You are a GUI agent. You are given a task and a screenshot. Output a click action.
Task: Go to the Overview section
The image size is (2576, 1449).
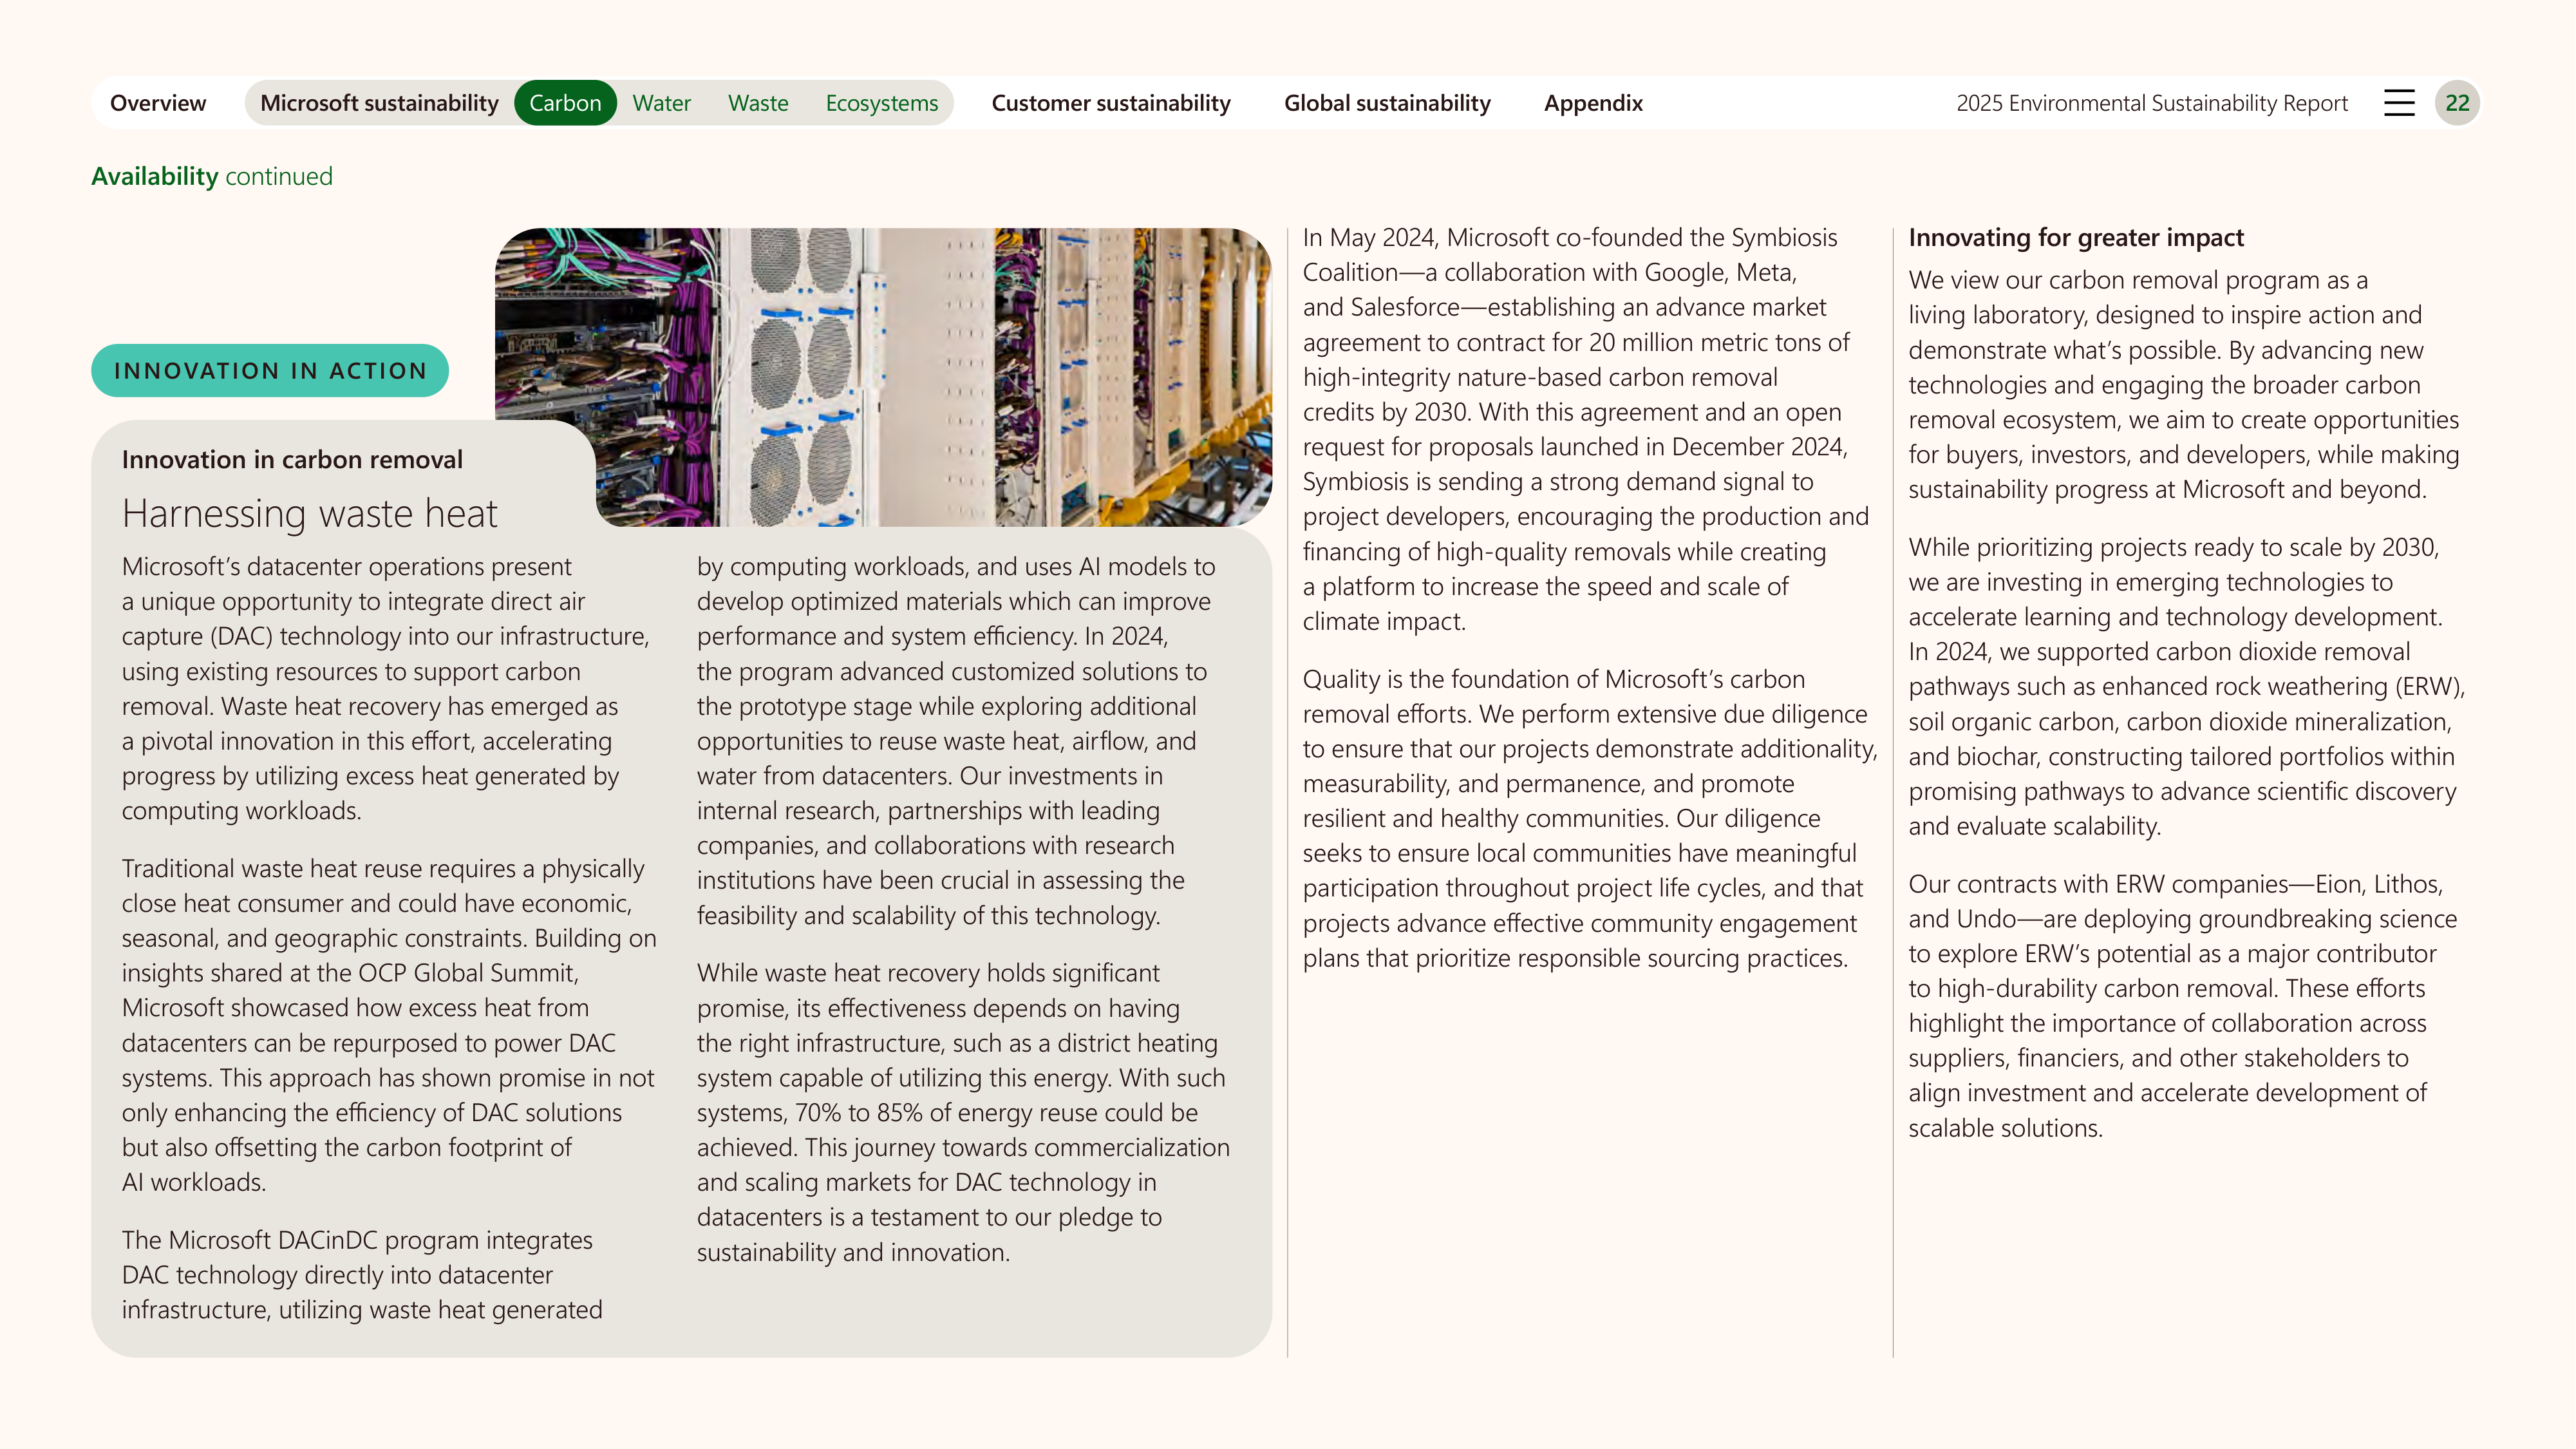(x=158, y=103)
